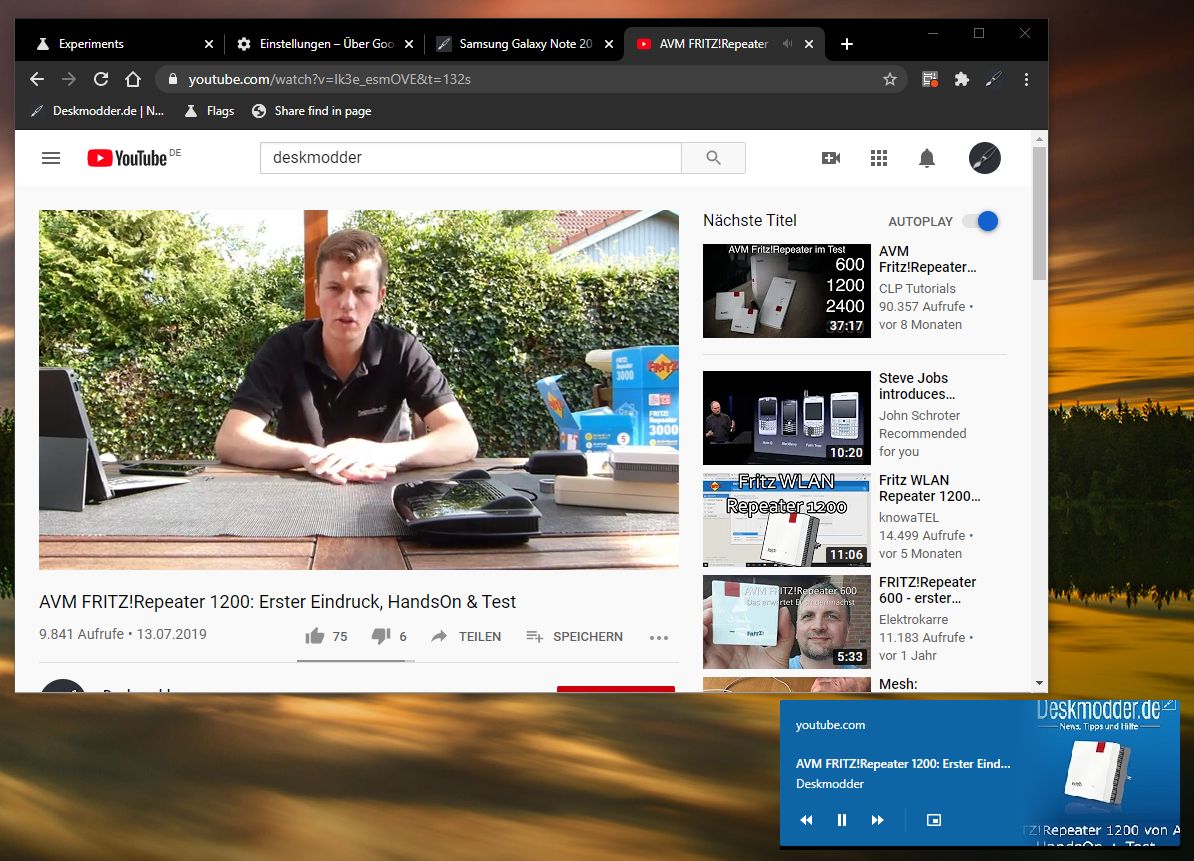This screenshot has width=1194, height=861.
Task: Skip to next track in media popup
Action: point(877,820)
